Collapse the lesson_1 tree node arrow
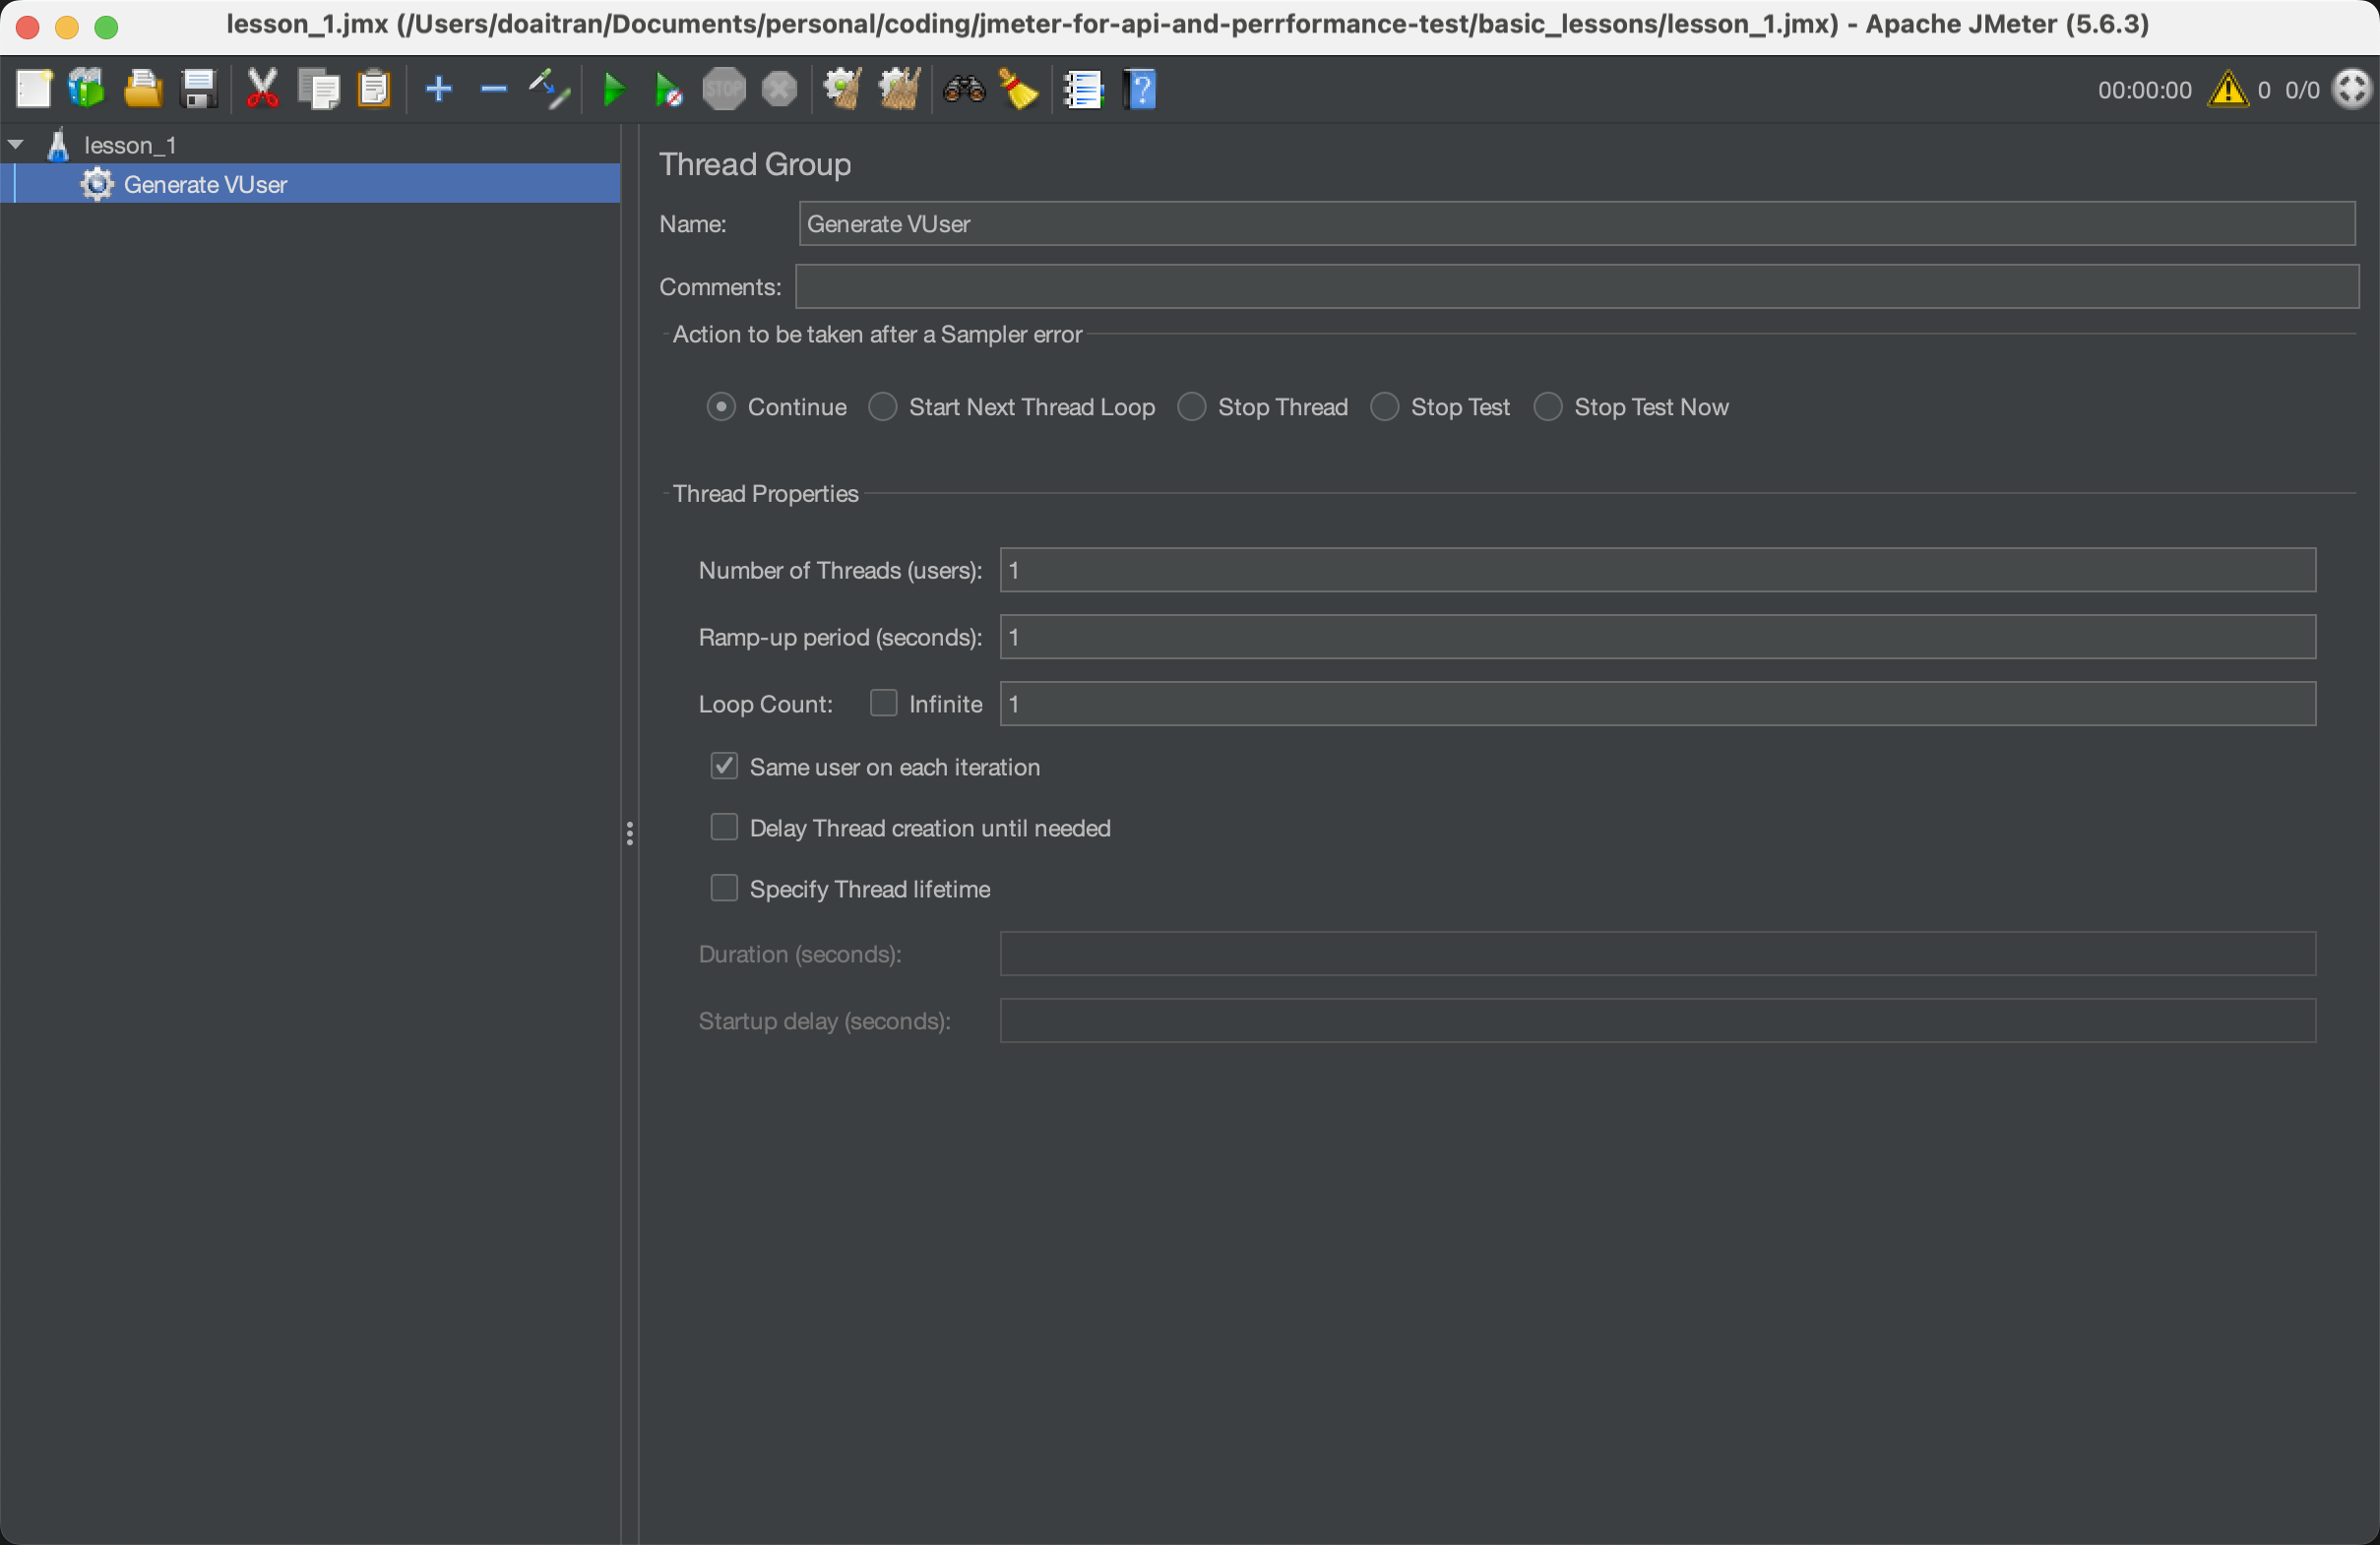 pos(16,145)
